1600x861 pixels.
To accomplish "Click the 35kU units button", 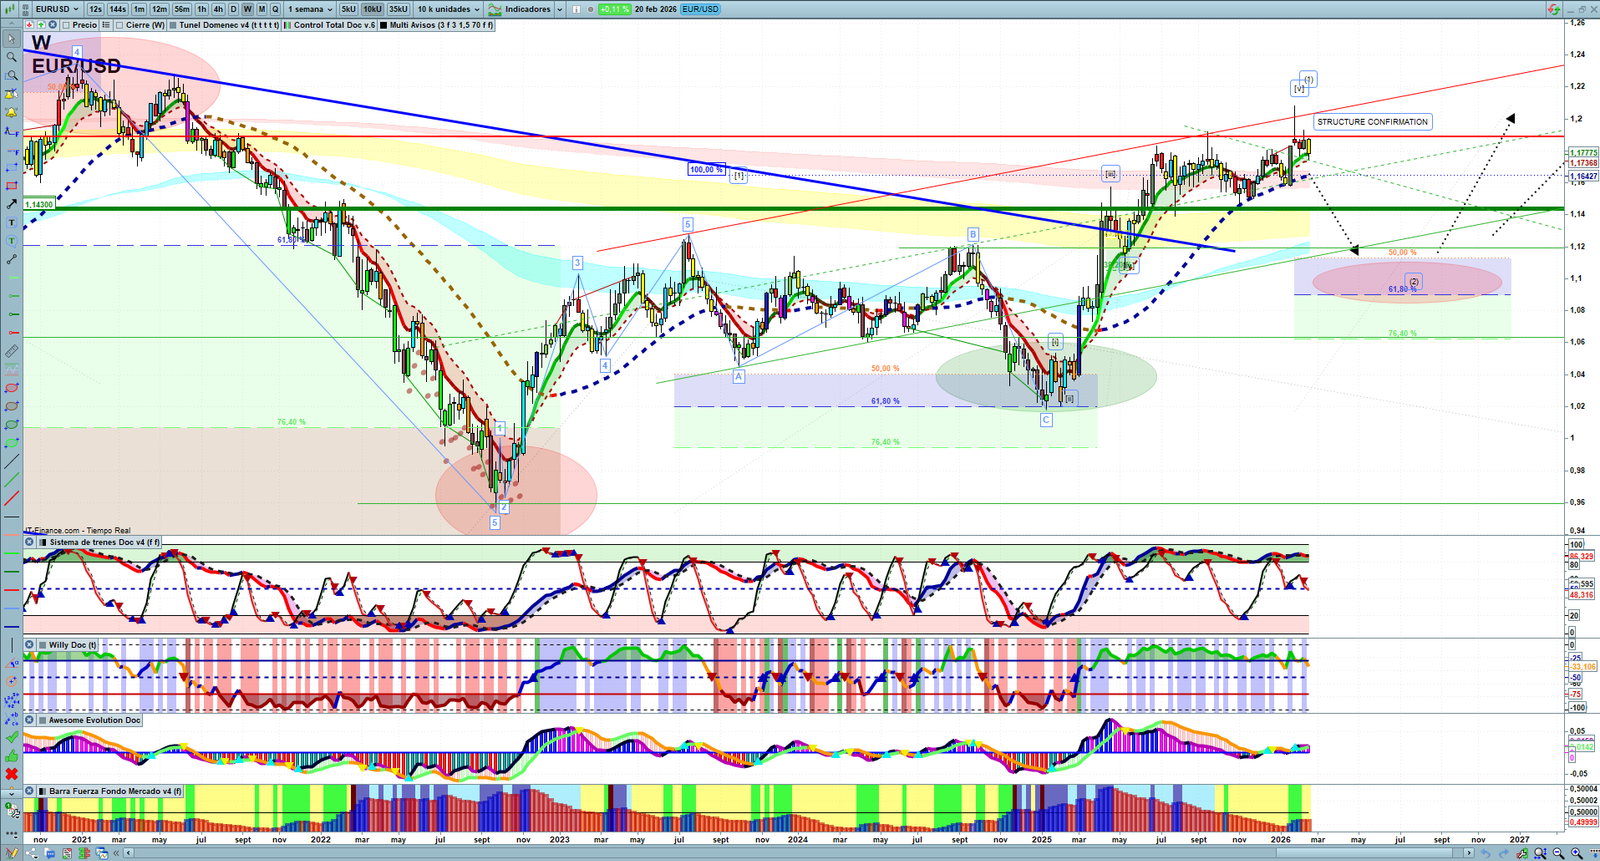I will coord(398,9).
